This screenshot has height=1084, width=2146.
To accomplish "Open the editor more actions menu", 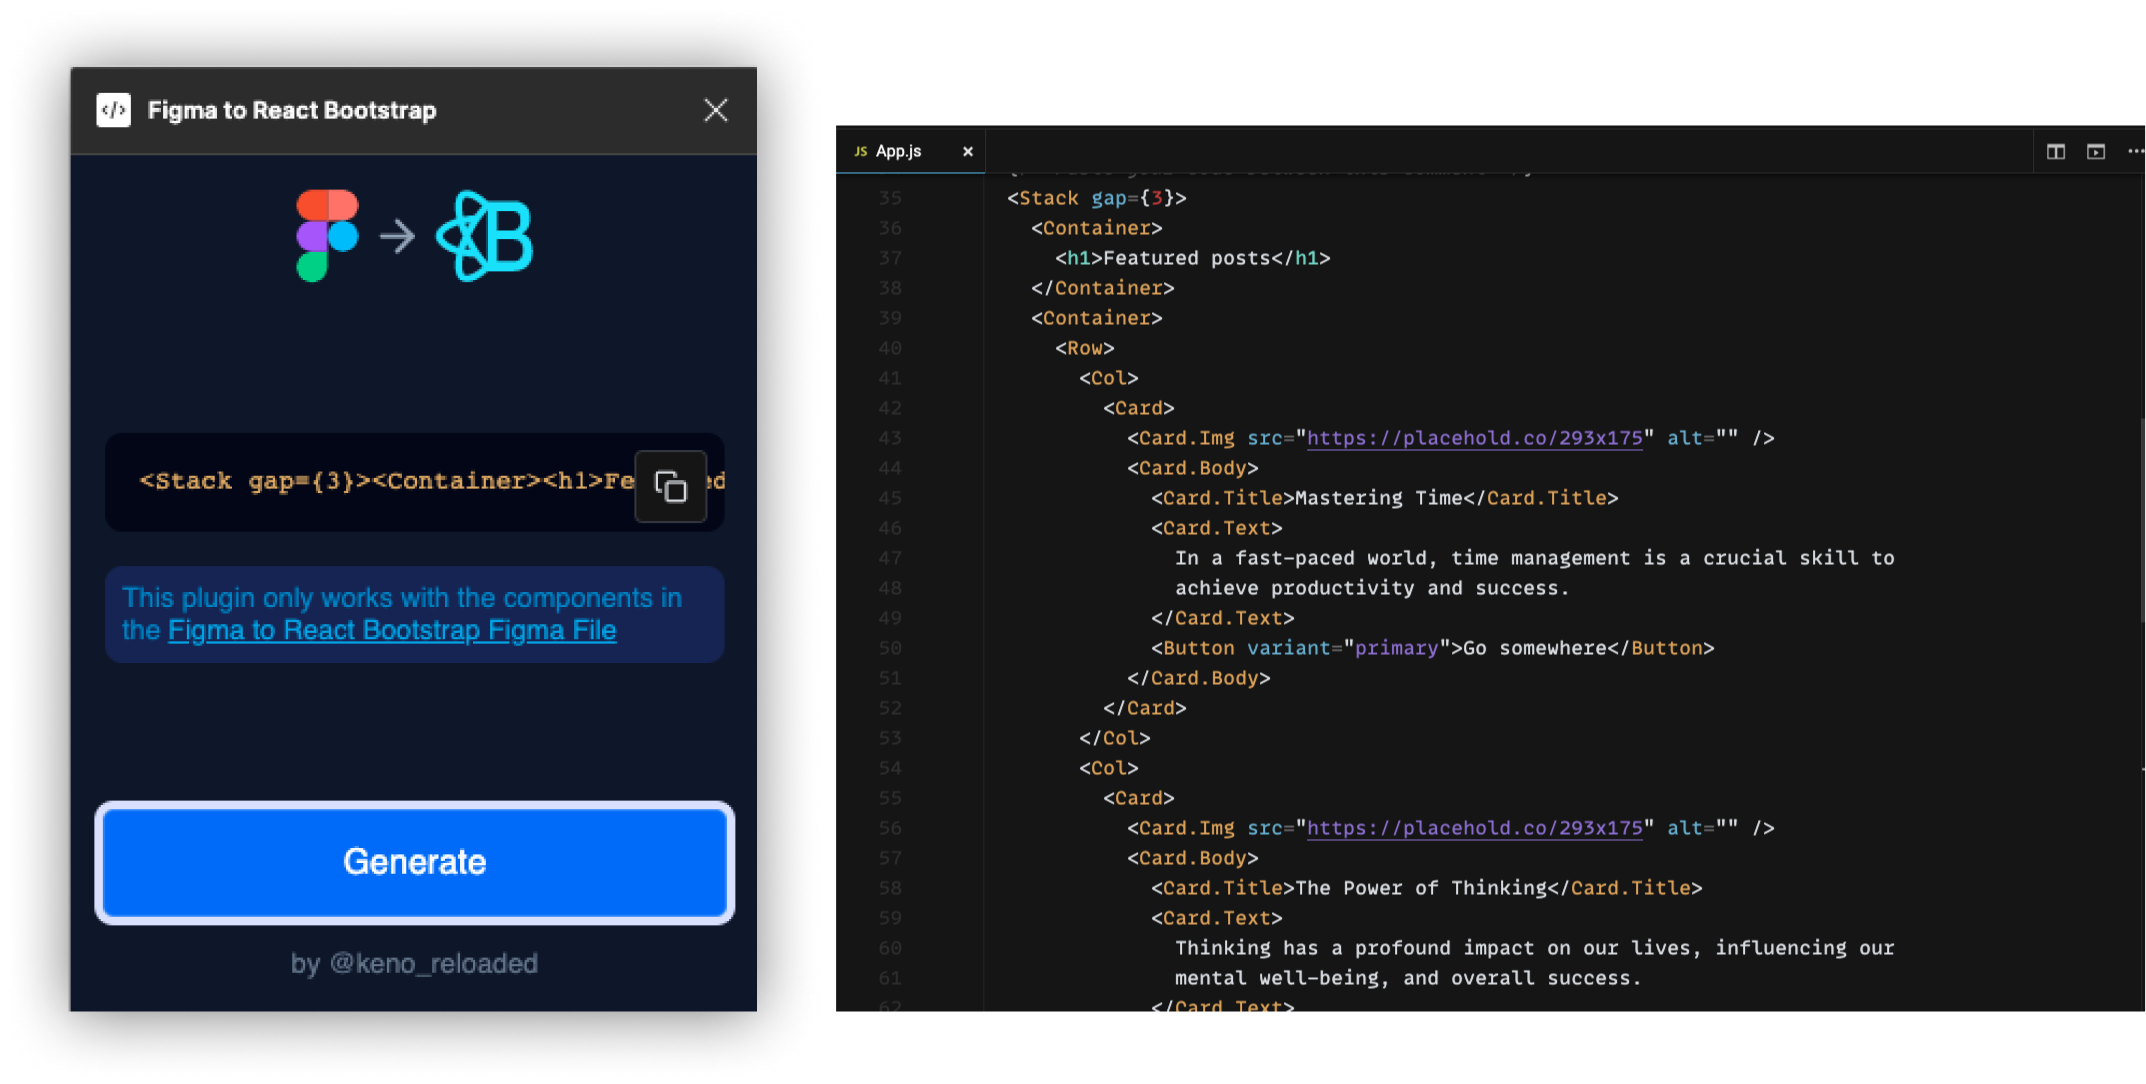I will click(x=2136, y=151).
